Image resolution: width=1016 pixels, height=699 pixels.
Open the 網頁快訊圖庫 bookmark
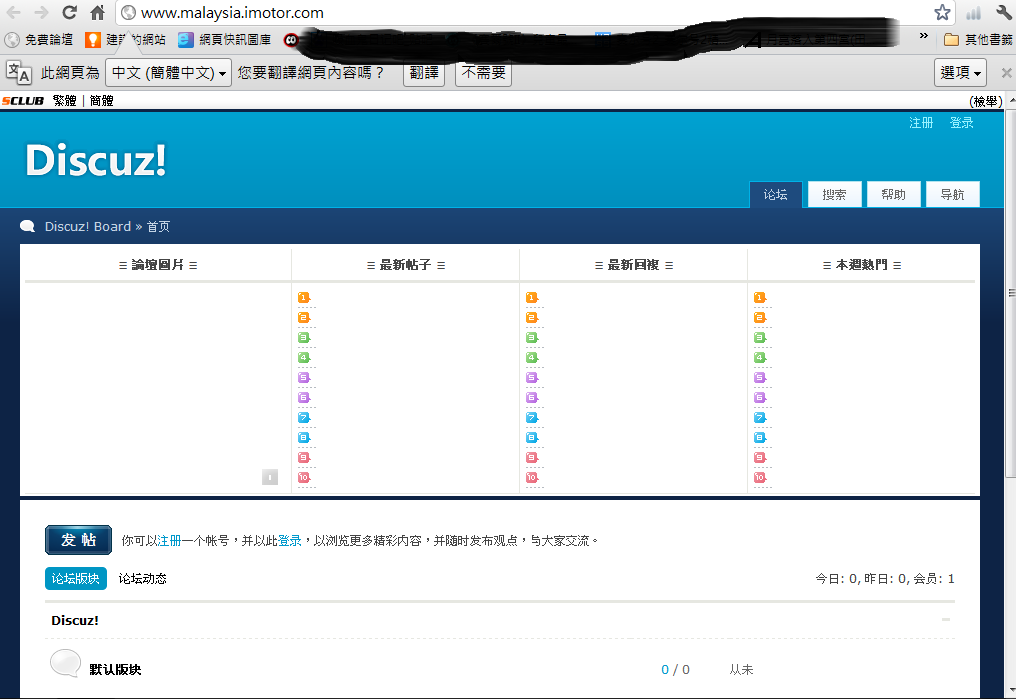(225, 40)
